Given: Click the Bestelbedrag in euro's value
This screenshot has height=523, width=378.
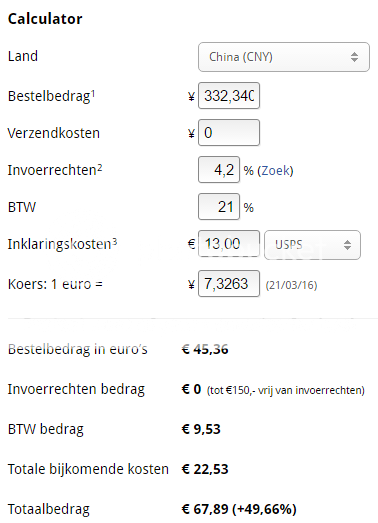Looking at the screenshot, I should 205,349.
